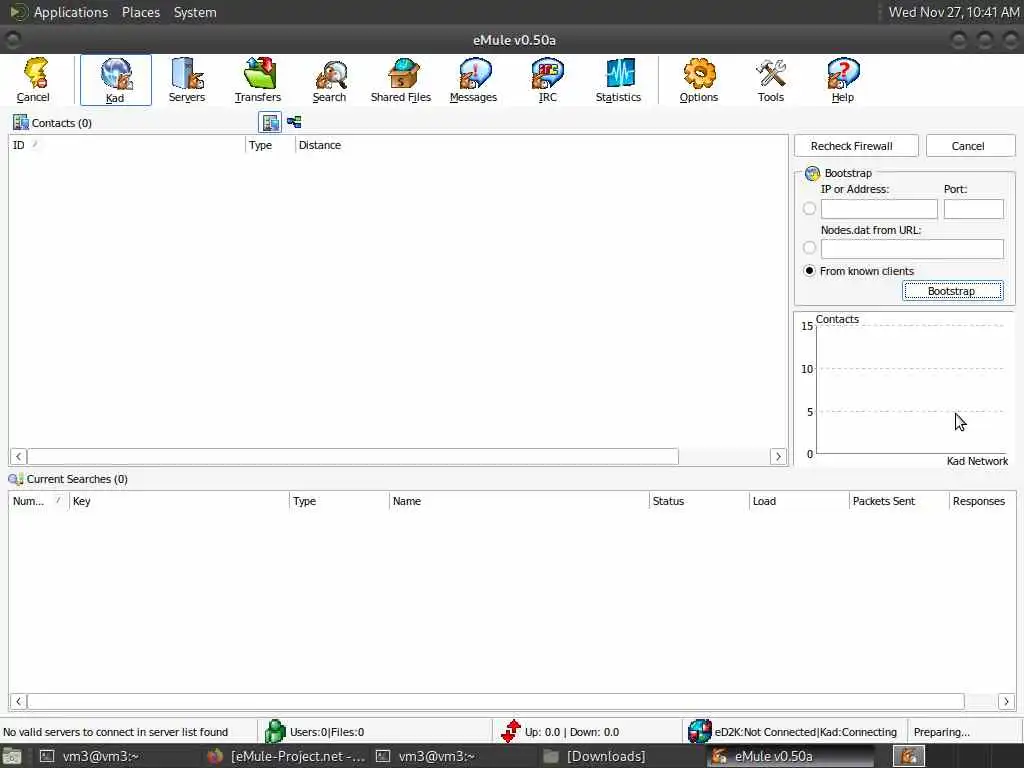
Task: Click the eMule tray icon in the taskbar
Action: [908, 756]
